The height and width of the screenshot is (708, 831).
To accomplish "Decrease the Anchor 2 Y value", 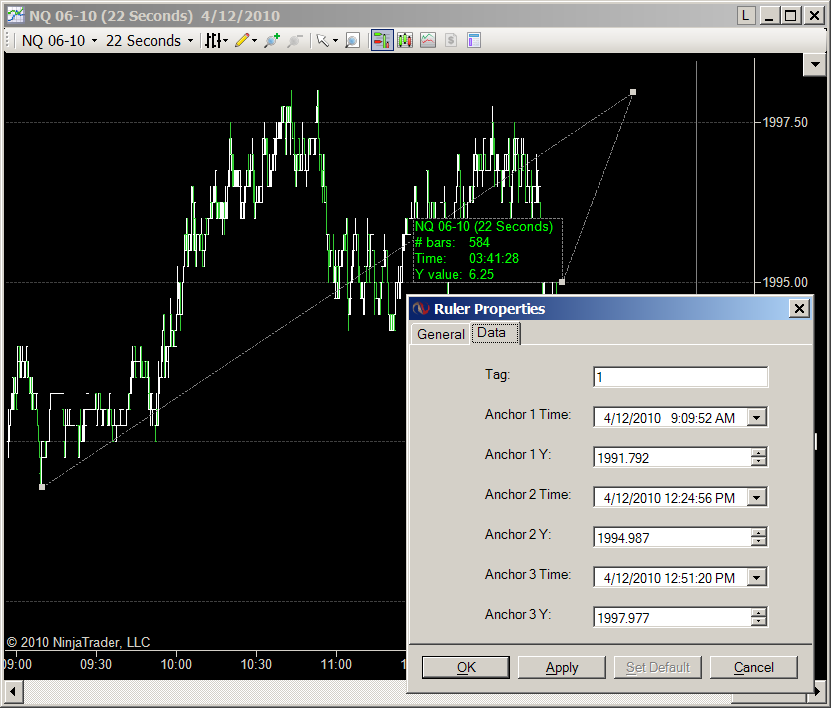I will click(759, 542).
